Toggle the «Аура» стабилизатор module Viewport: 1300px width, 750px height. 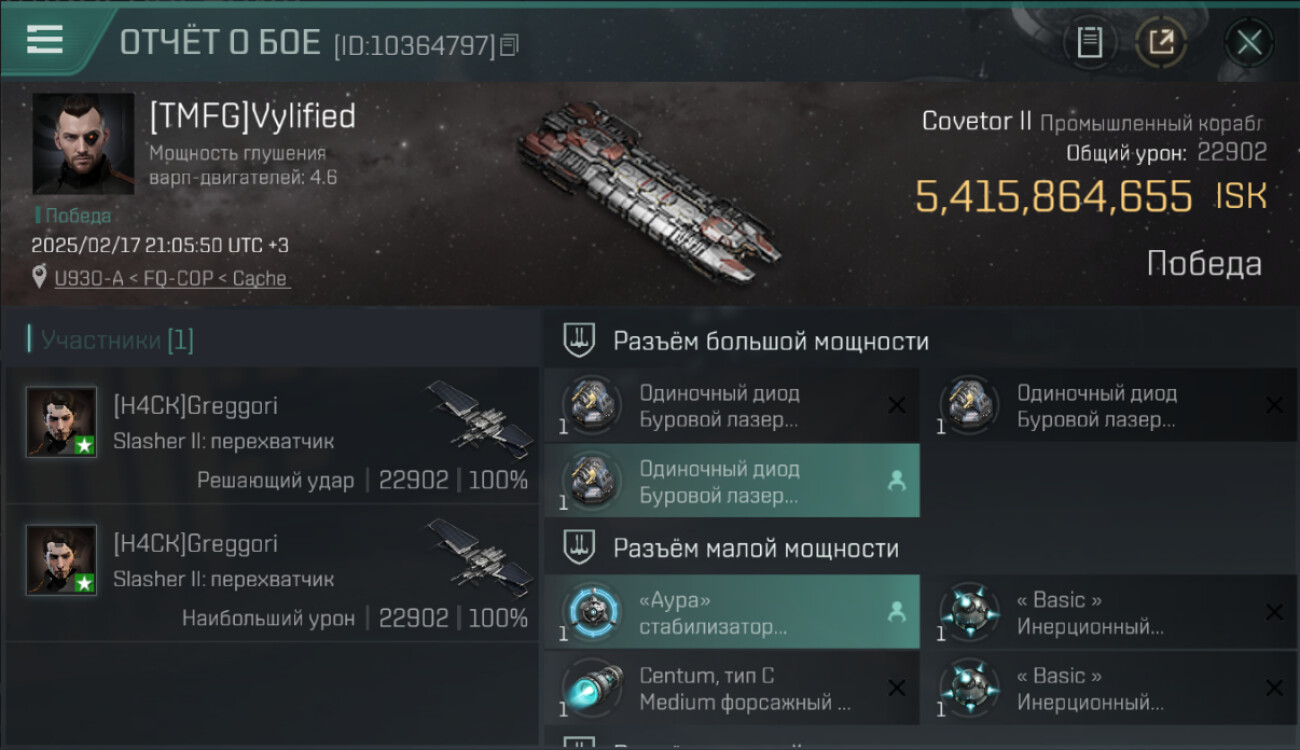click(x=732, y=612)
